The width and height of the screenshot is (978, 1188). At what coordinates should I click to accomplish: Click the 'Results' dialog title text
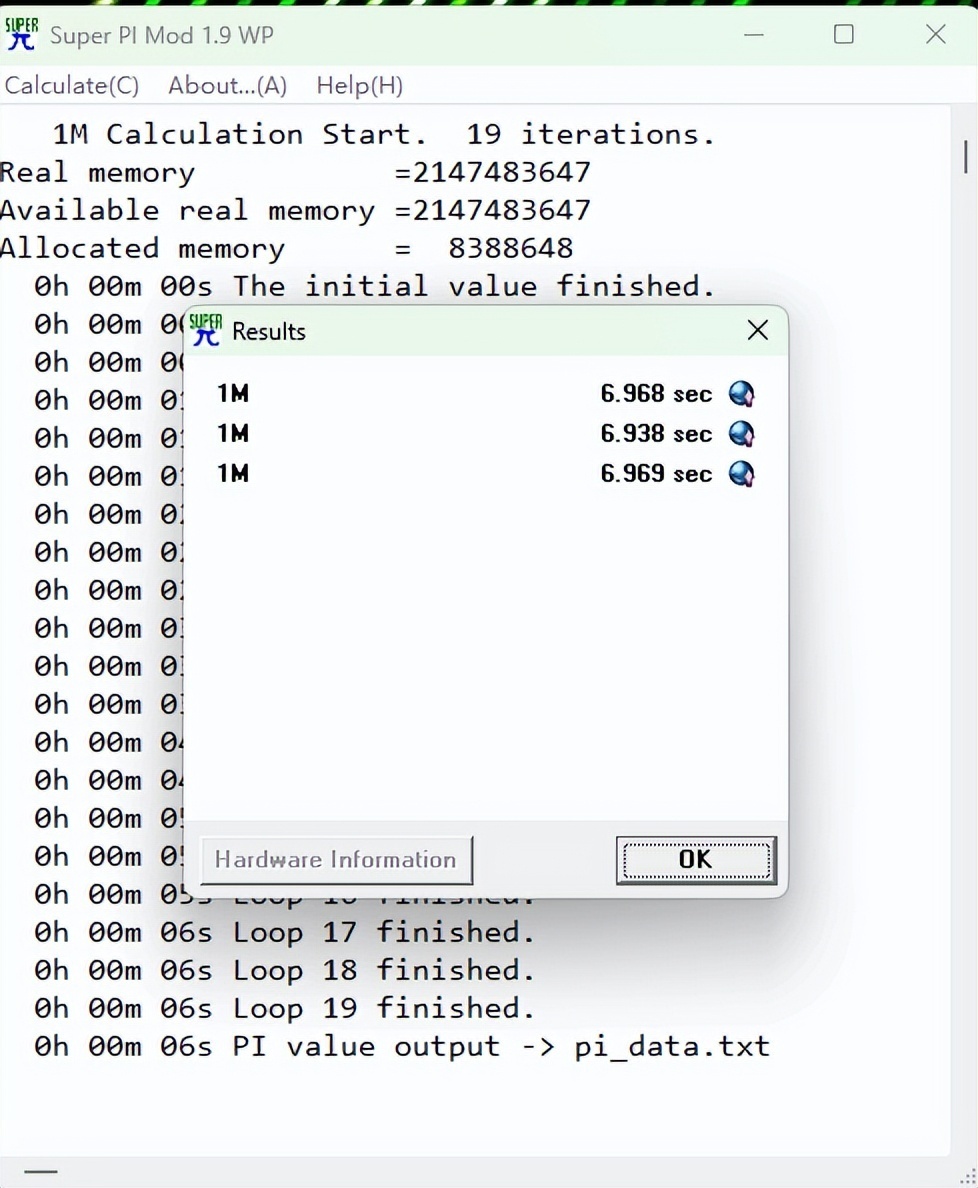269,332
